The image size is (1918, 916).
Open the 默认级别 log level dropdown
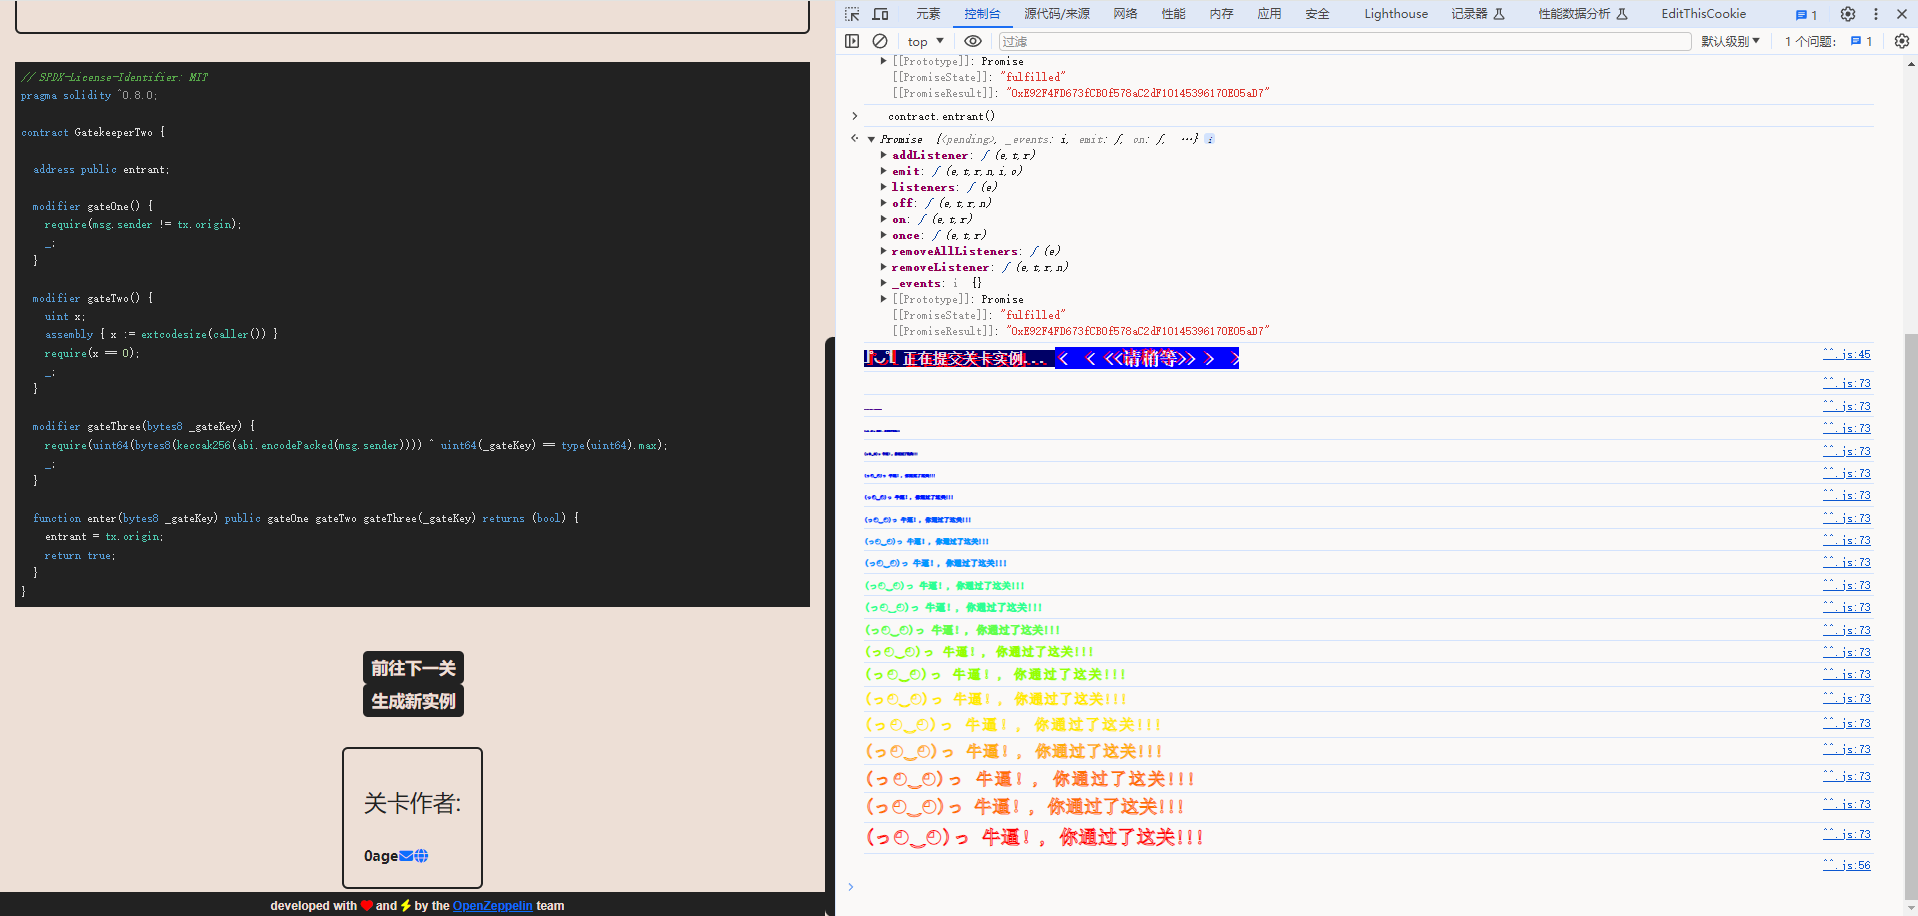[1731, 41]
